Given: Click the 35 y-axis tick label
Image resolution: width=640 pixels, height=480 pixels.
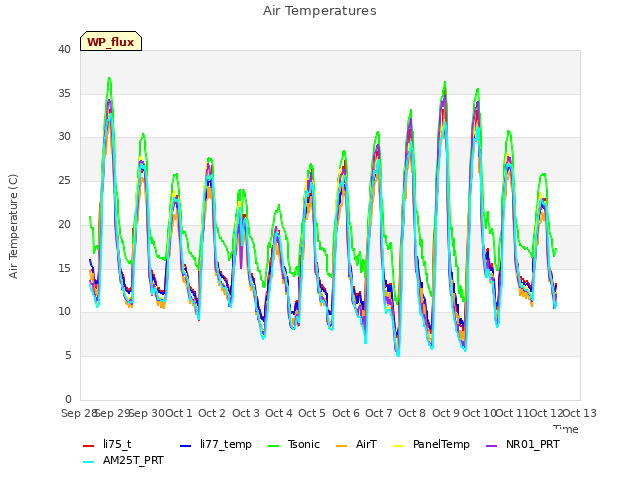Looking at the screenshot, I should pos(64,93).
